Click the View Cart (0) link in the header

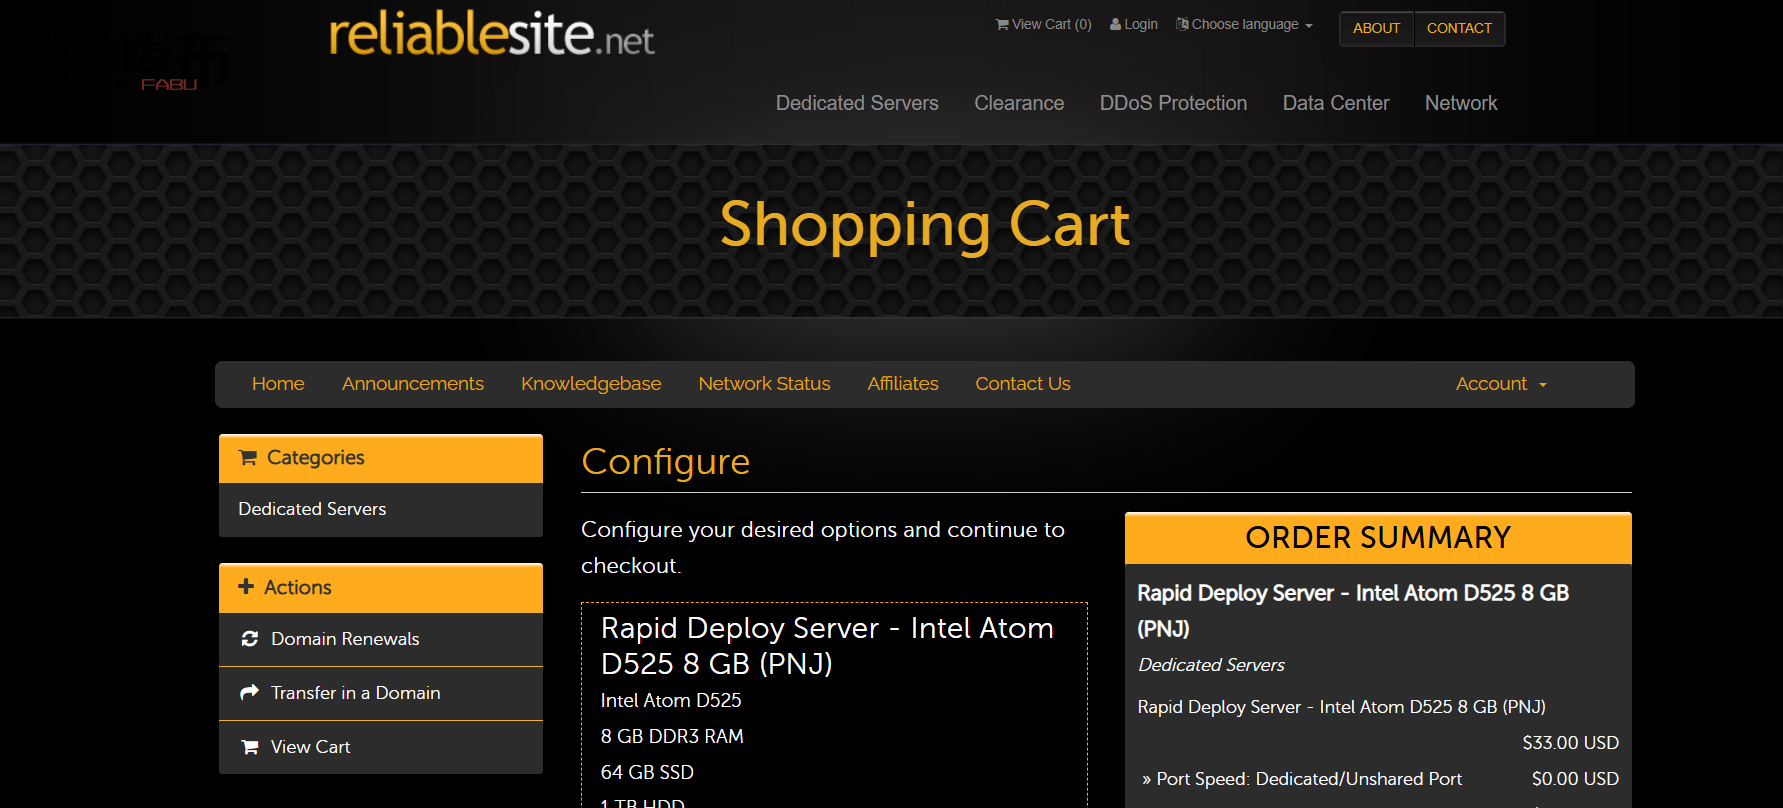coord(1043,25)
